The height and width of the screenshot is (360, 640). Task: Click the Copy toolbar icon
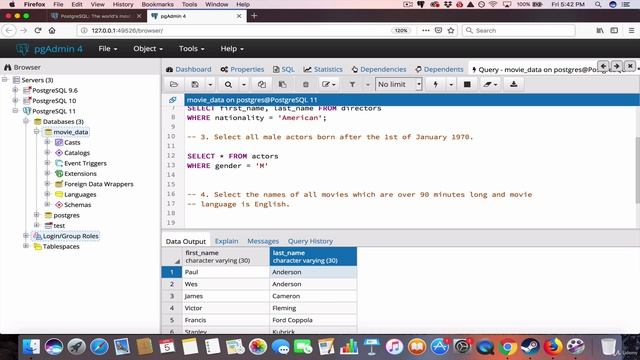tap(262, 84)
